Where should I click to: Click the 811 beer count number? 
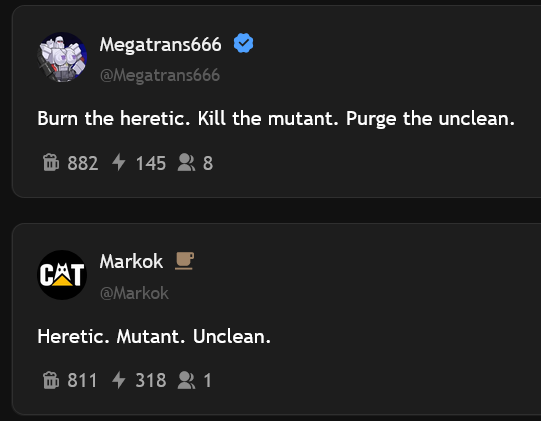pos(82,381)
